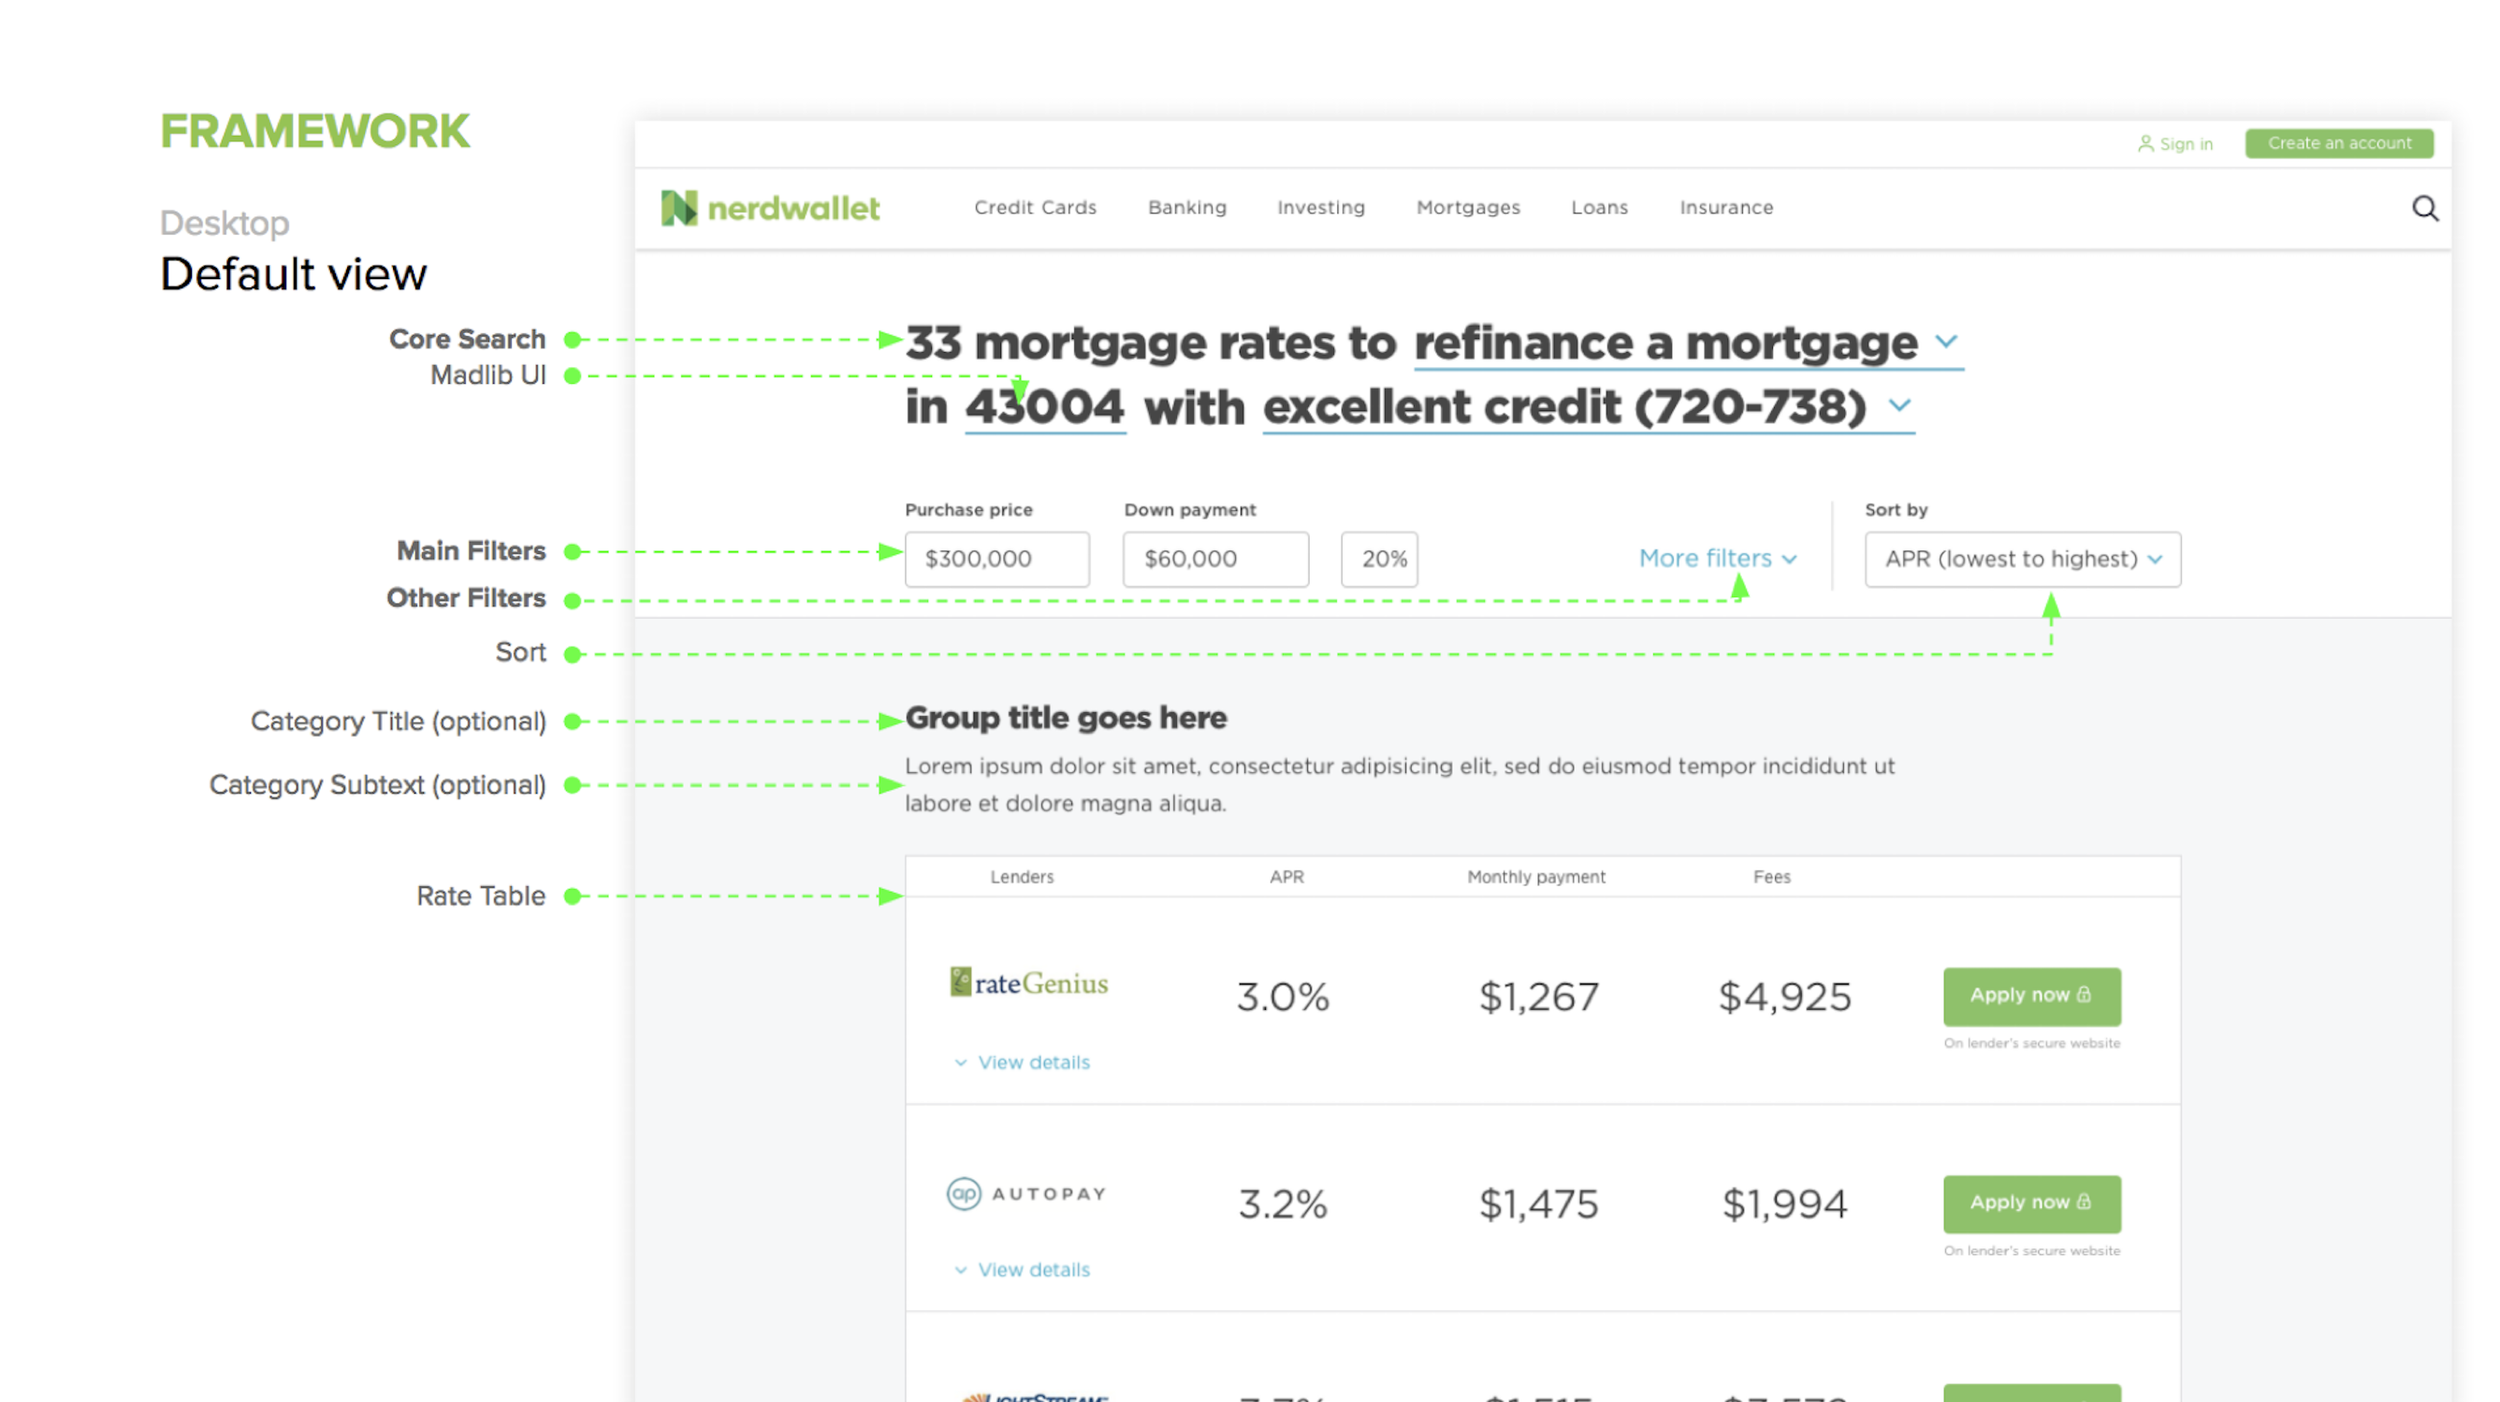Open refinance a mortgage dropdown chevron
The height and width of the screenshot is (1402, 2500).
click(1945, 341)
